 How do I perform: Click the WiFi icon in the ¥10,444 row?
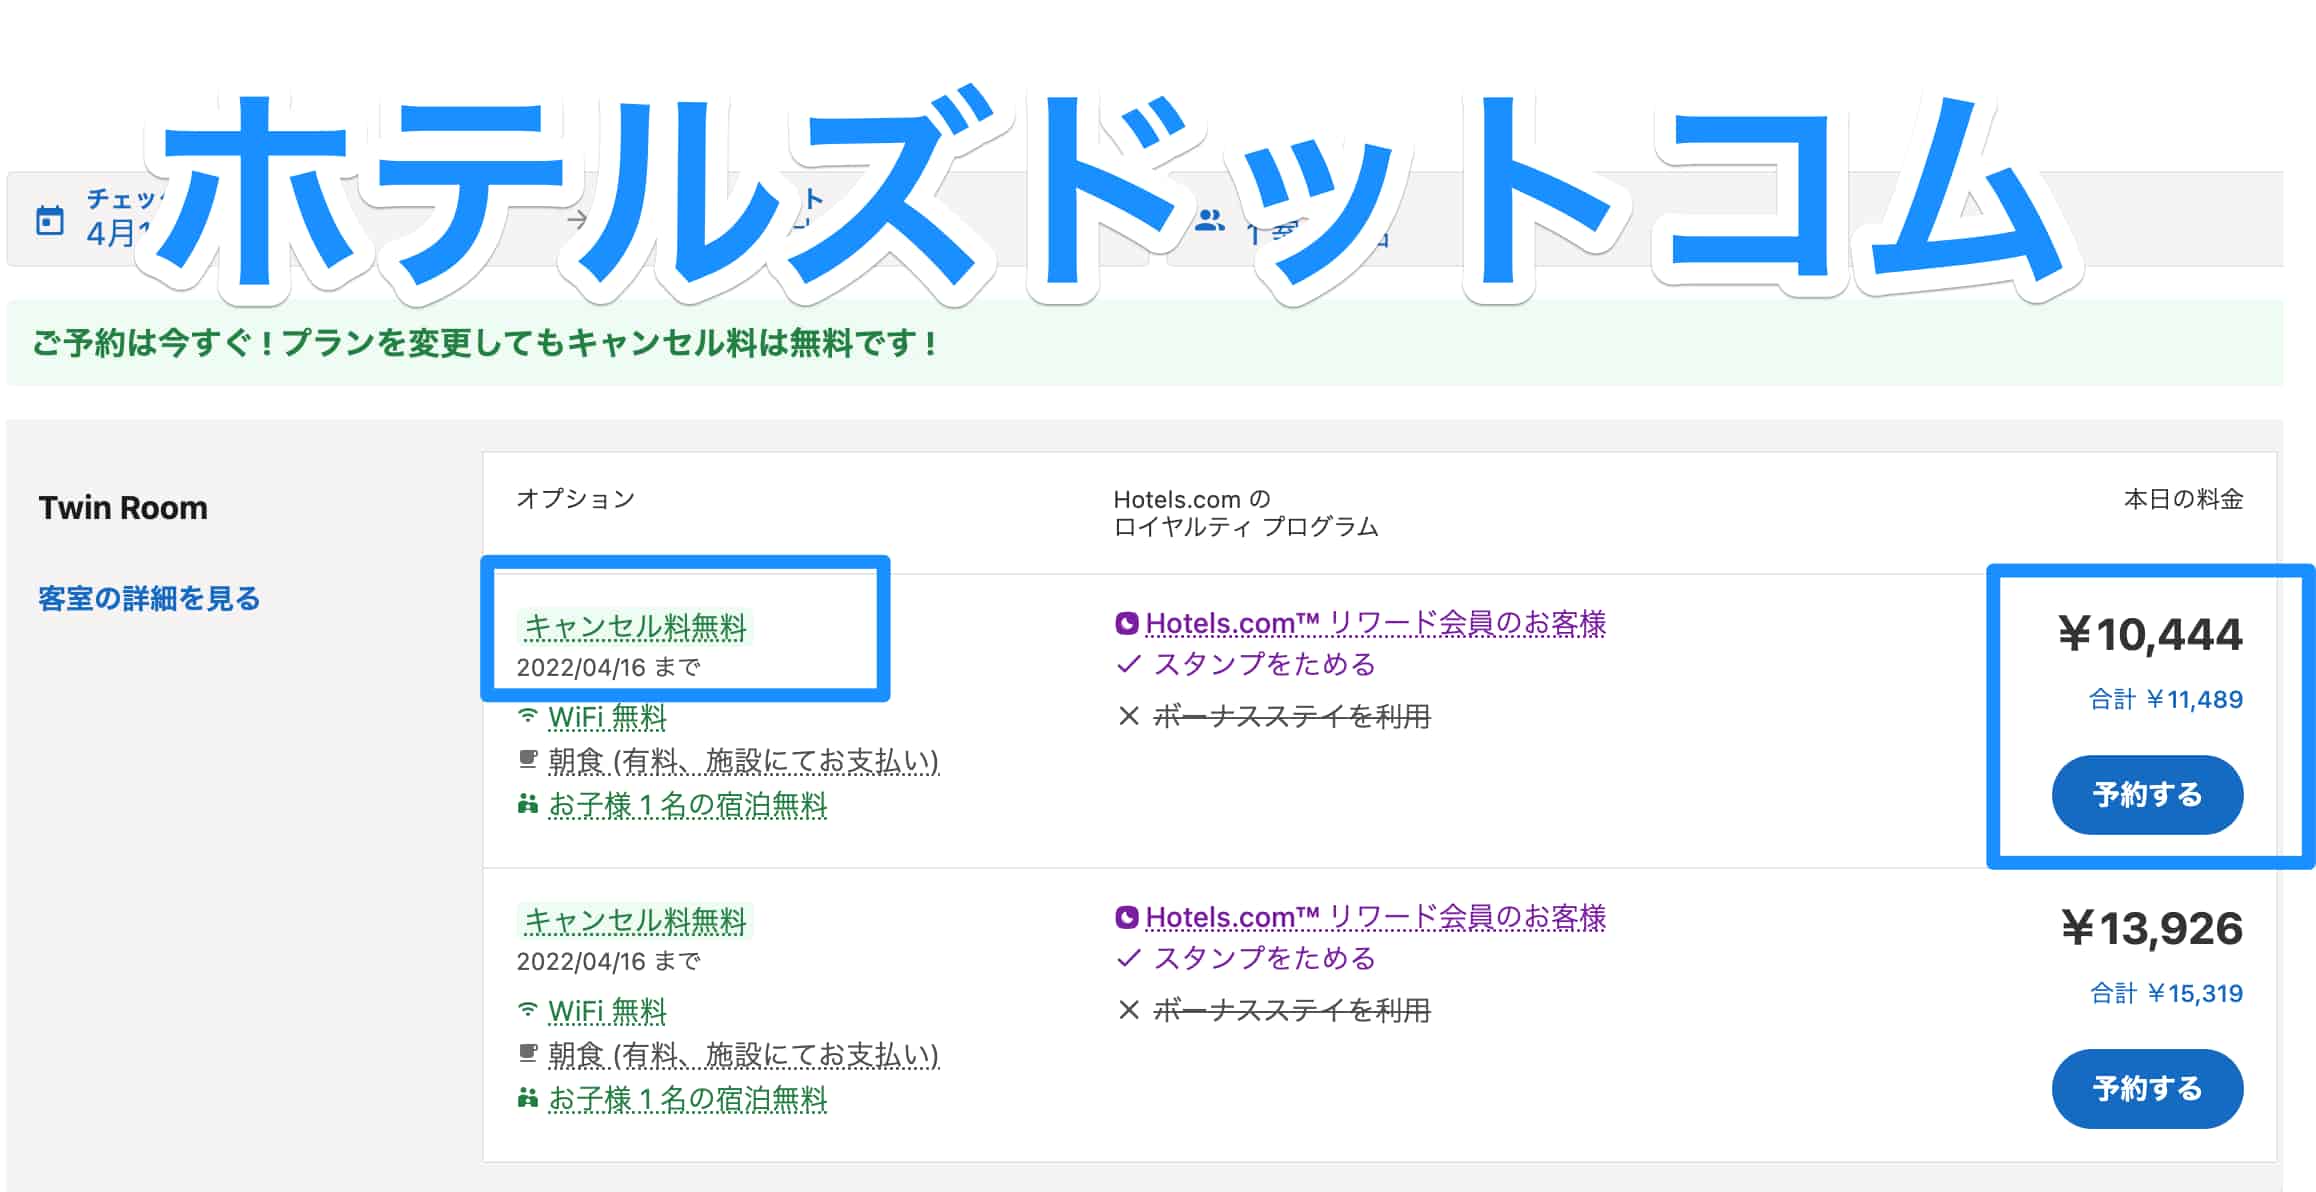click(x=528, y=715)
